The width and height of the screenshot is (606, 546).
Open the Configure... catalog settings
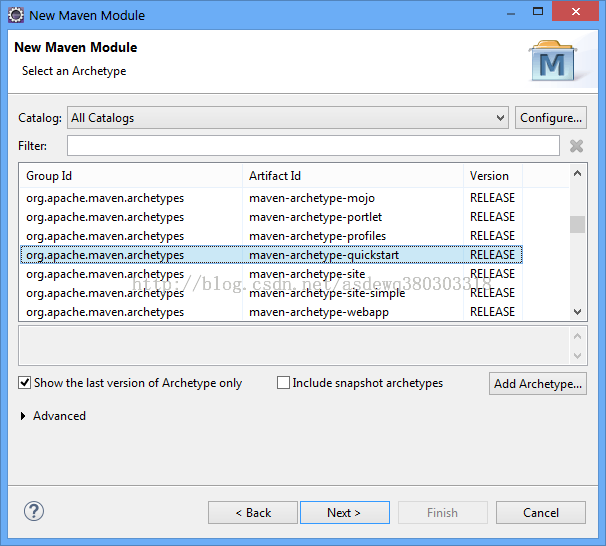click(x=551, y=117)
